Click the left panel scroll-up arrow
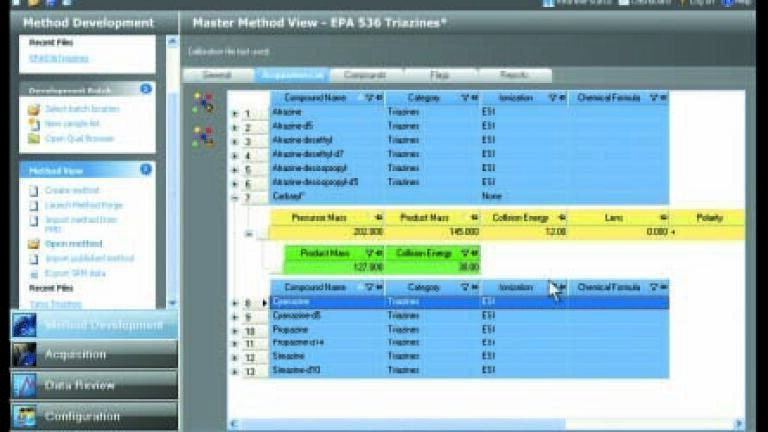The width and height of the screenshot is (768, 432). point(172,42)
